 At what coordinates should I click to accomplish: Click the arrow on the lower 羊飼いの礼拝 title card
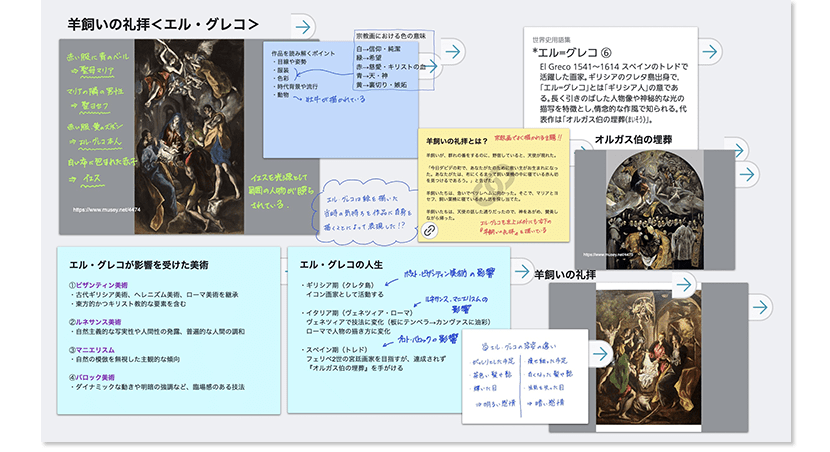coord(684,285)
